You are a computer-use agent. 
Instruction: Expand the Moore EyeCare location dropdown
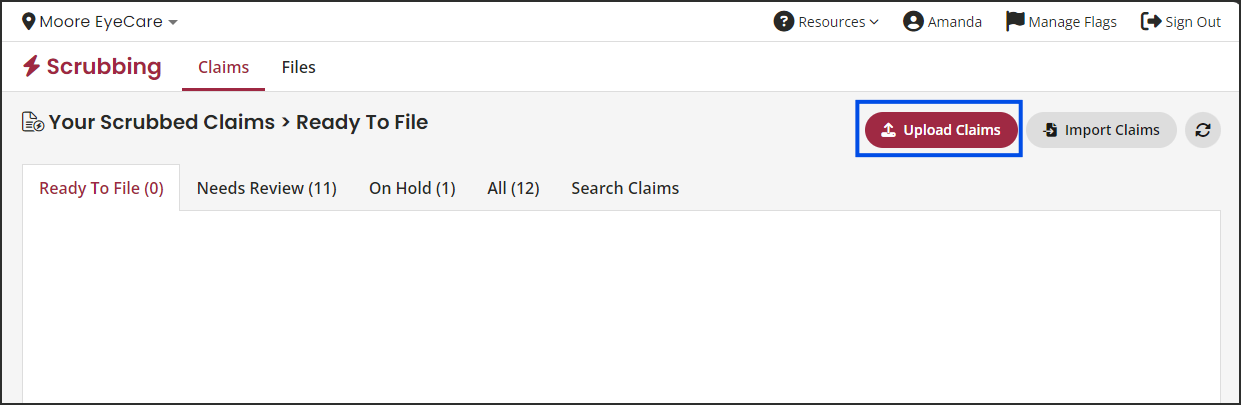tap(100, 21)
